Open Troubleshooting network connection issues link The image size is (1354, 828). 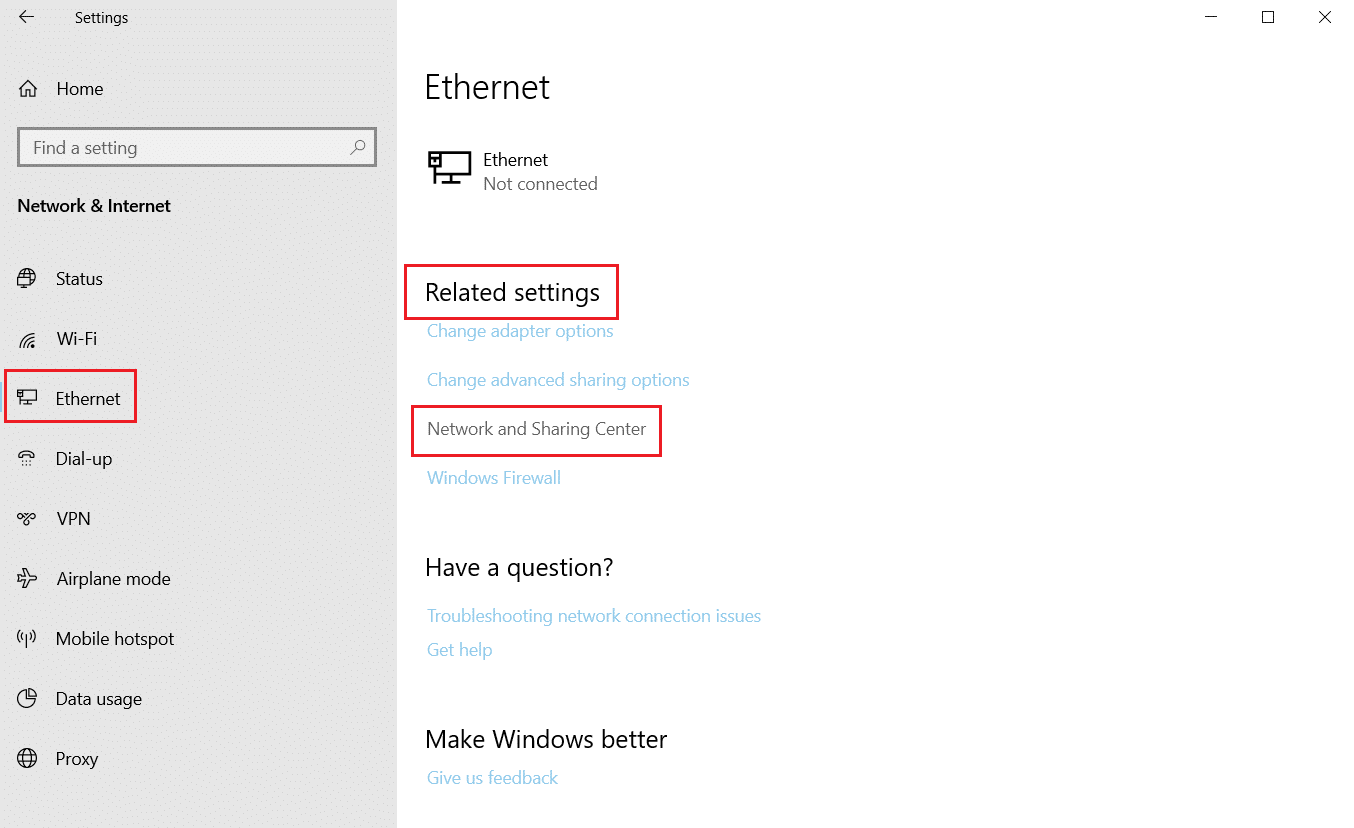[x=594, y=616]
